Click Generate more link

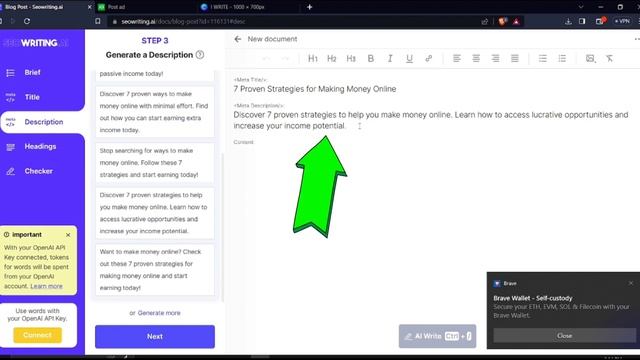tap(159, 313)
